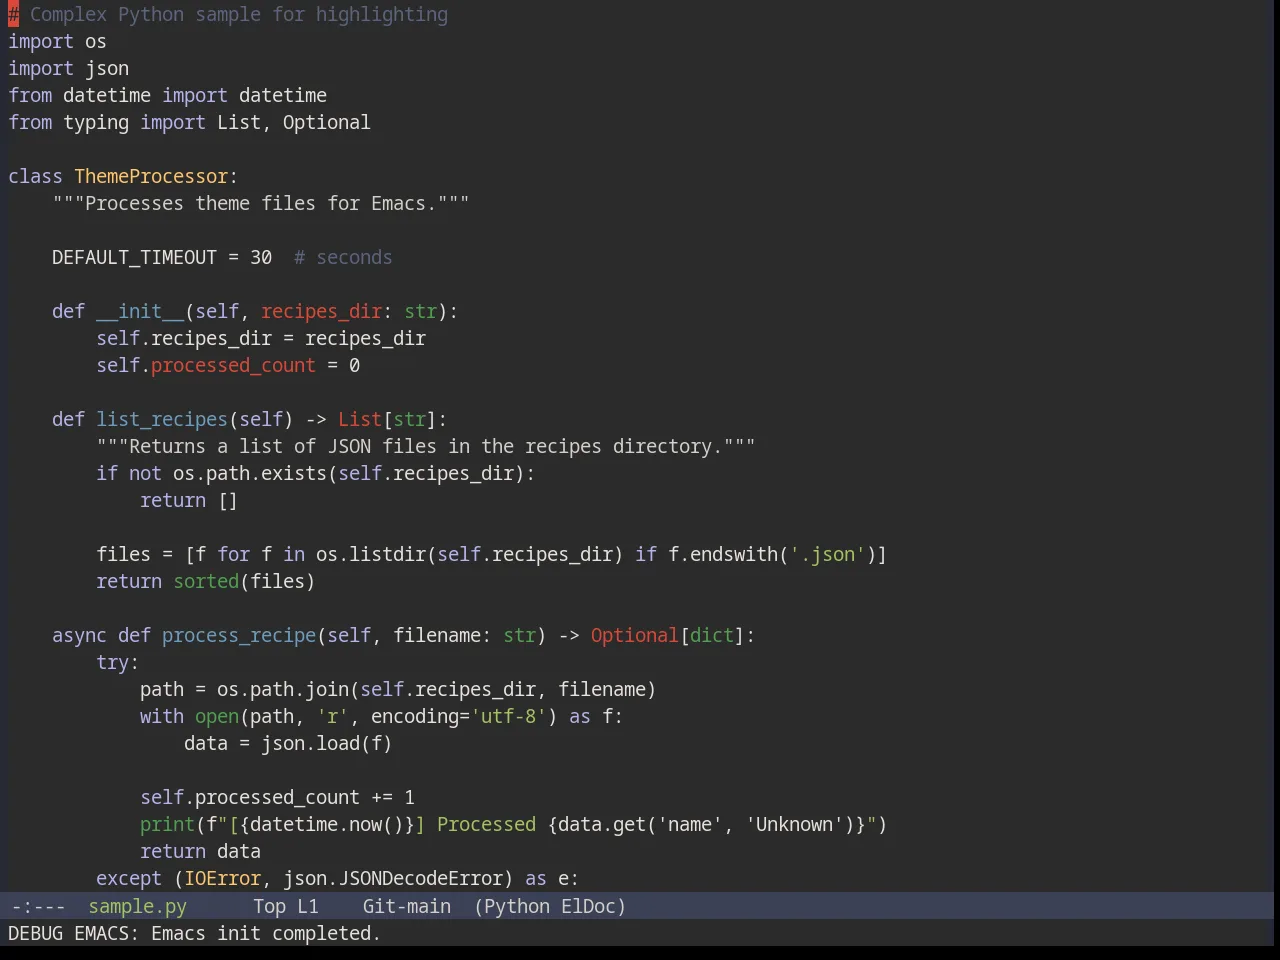Image resolution: width=1280 pixels, height=960 pixels.
Task: Click the List return type annotation
Action: 360,419
